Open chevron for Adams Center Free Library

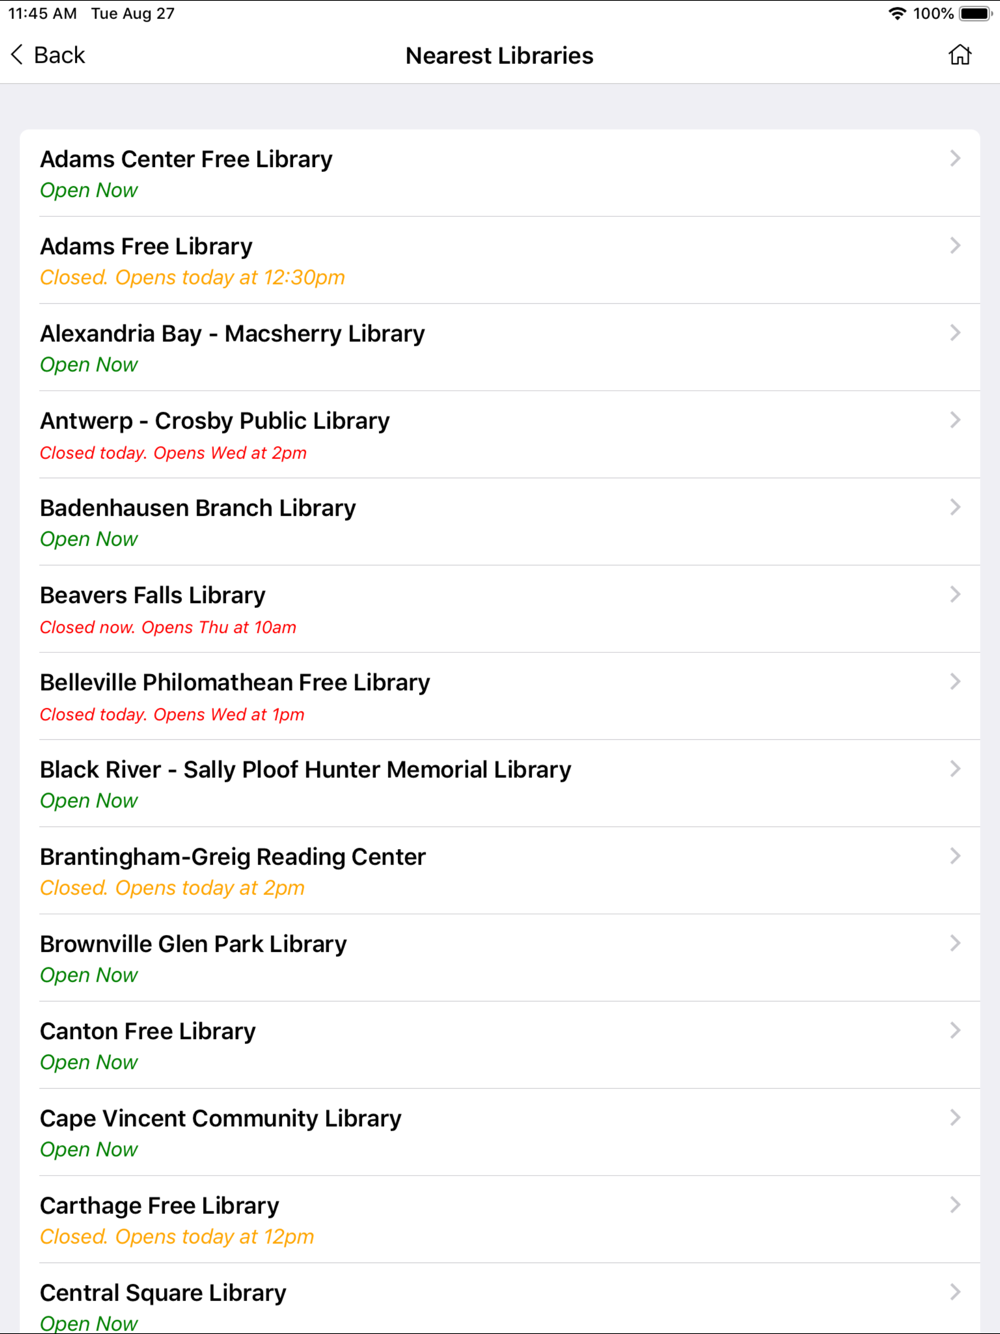point(955,158)
